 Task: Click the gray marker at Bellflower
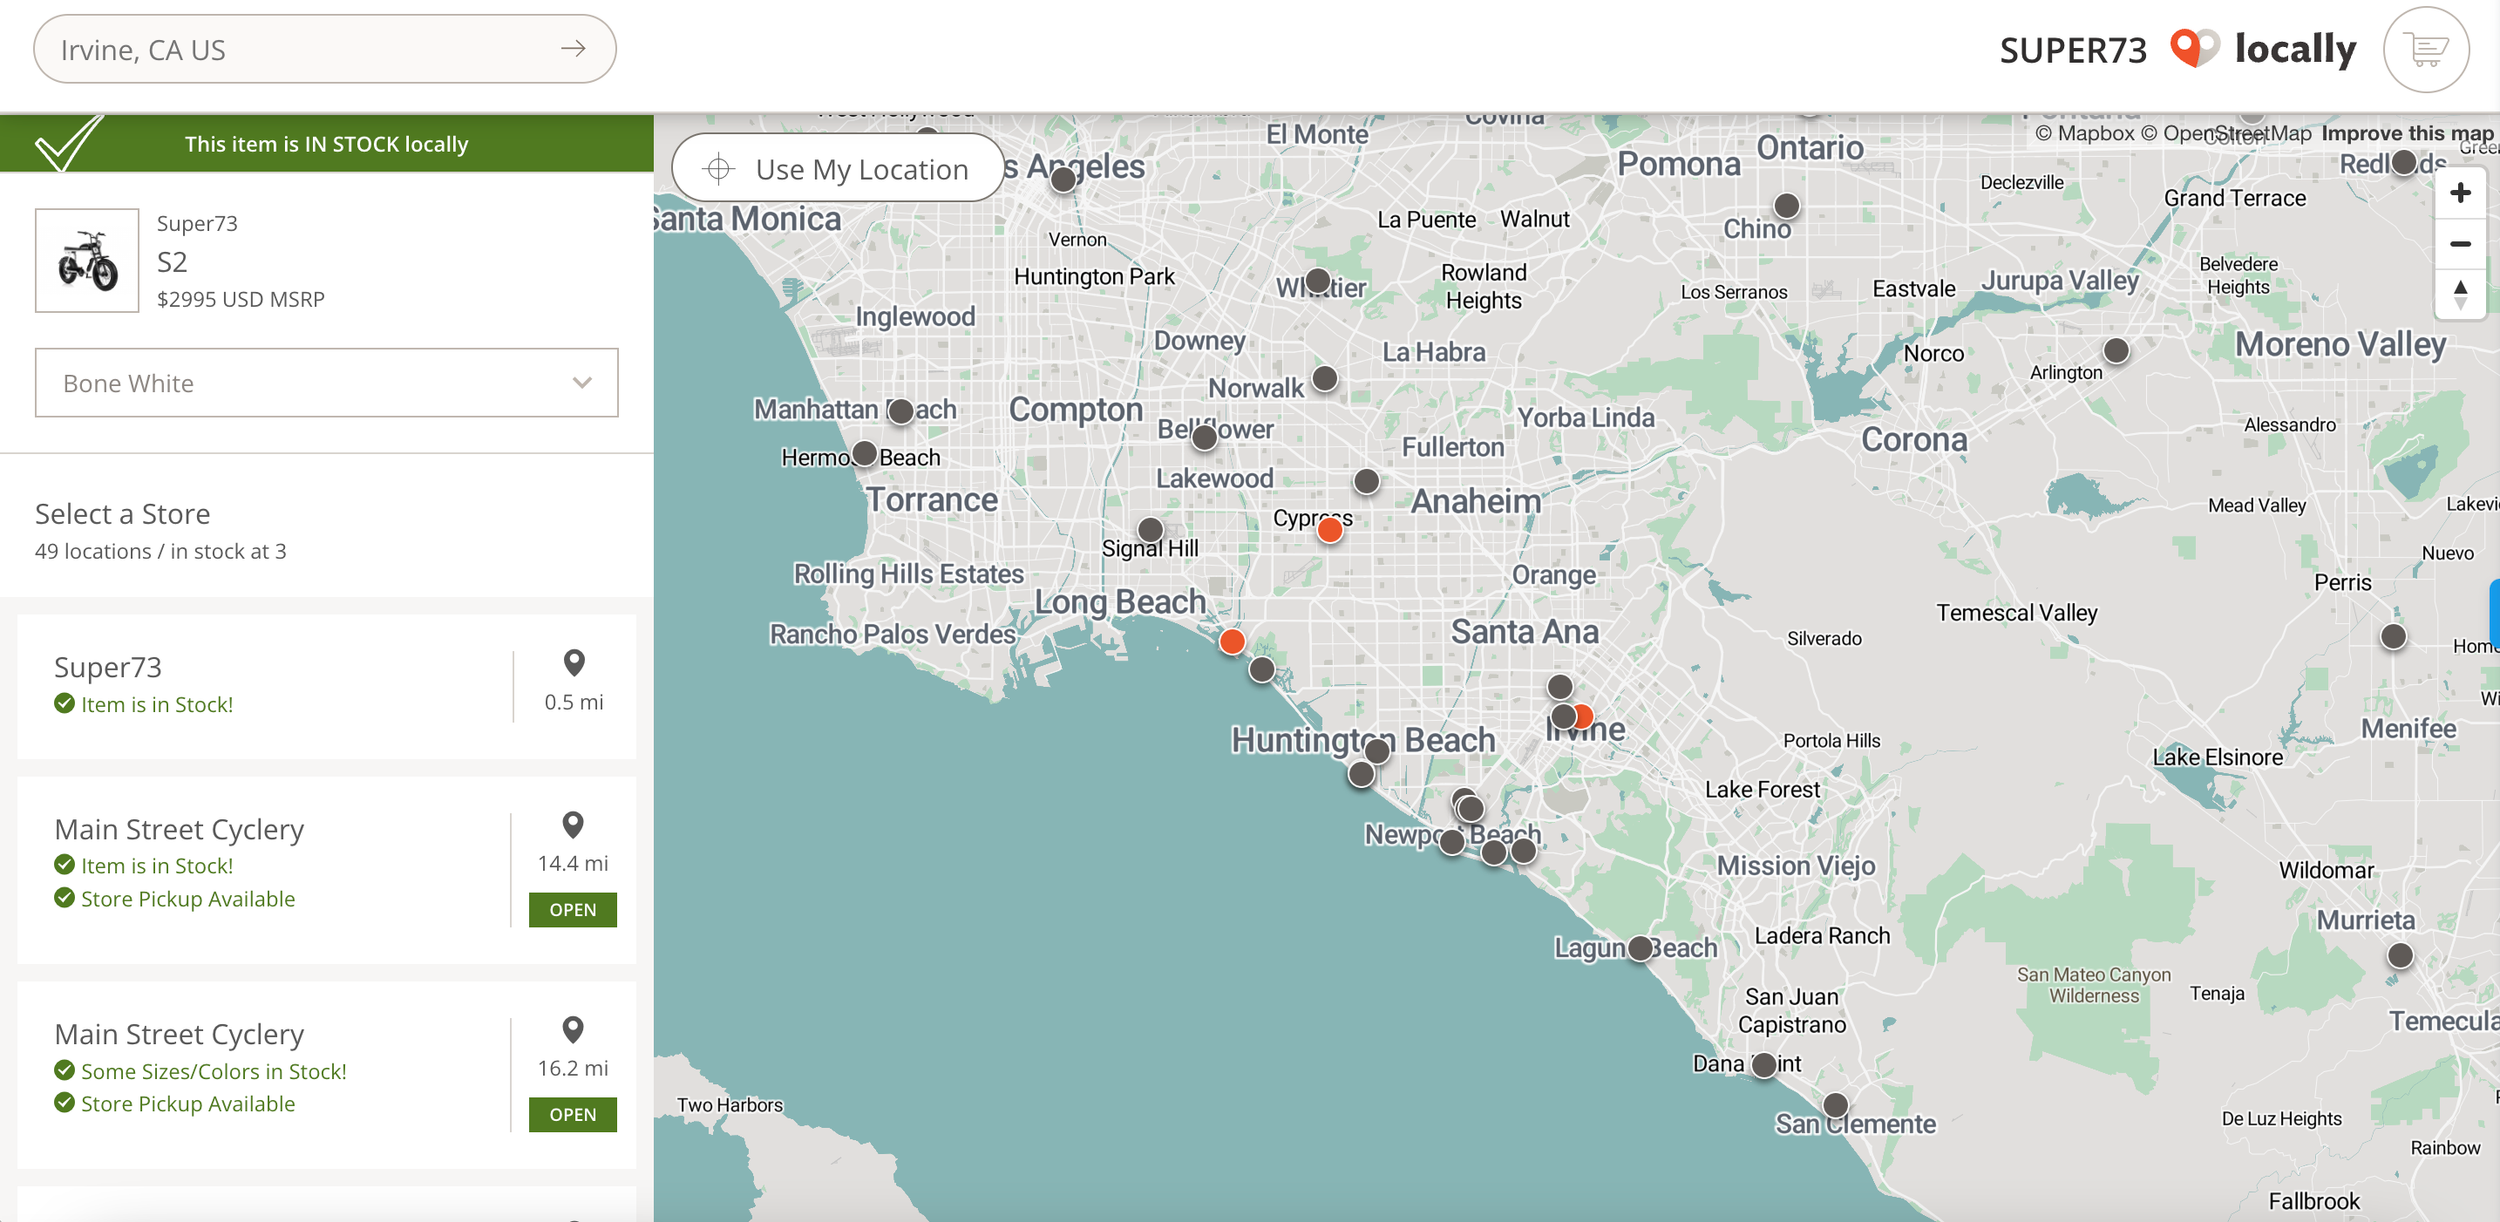pos(1205,437)
